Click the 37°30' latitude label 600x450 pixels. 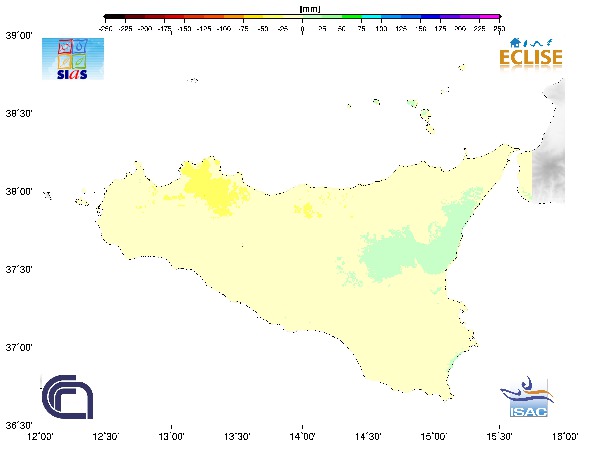19,269
